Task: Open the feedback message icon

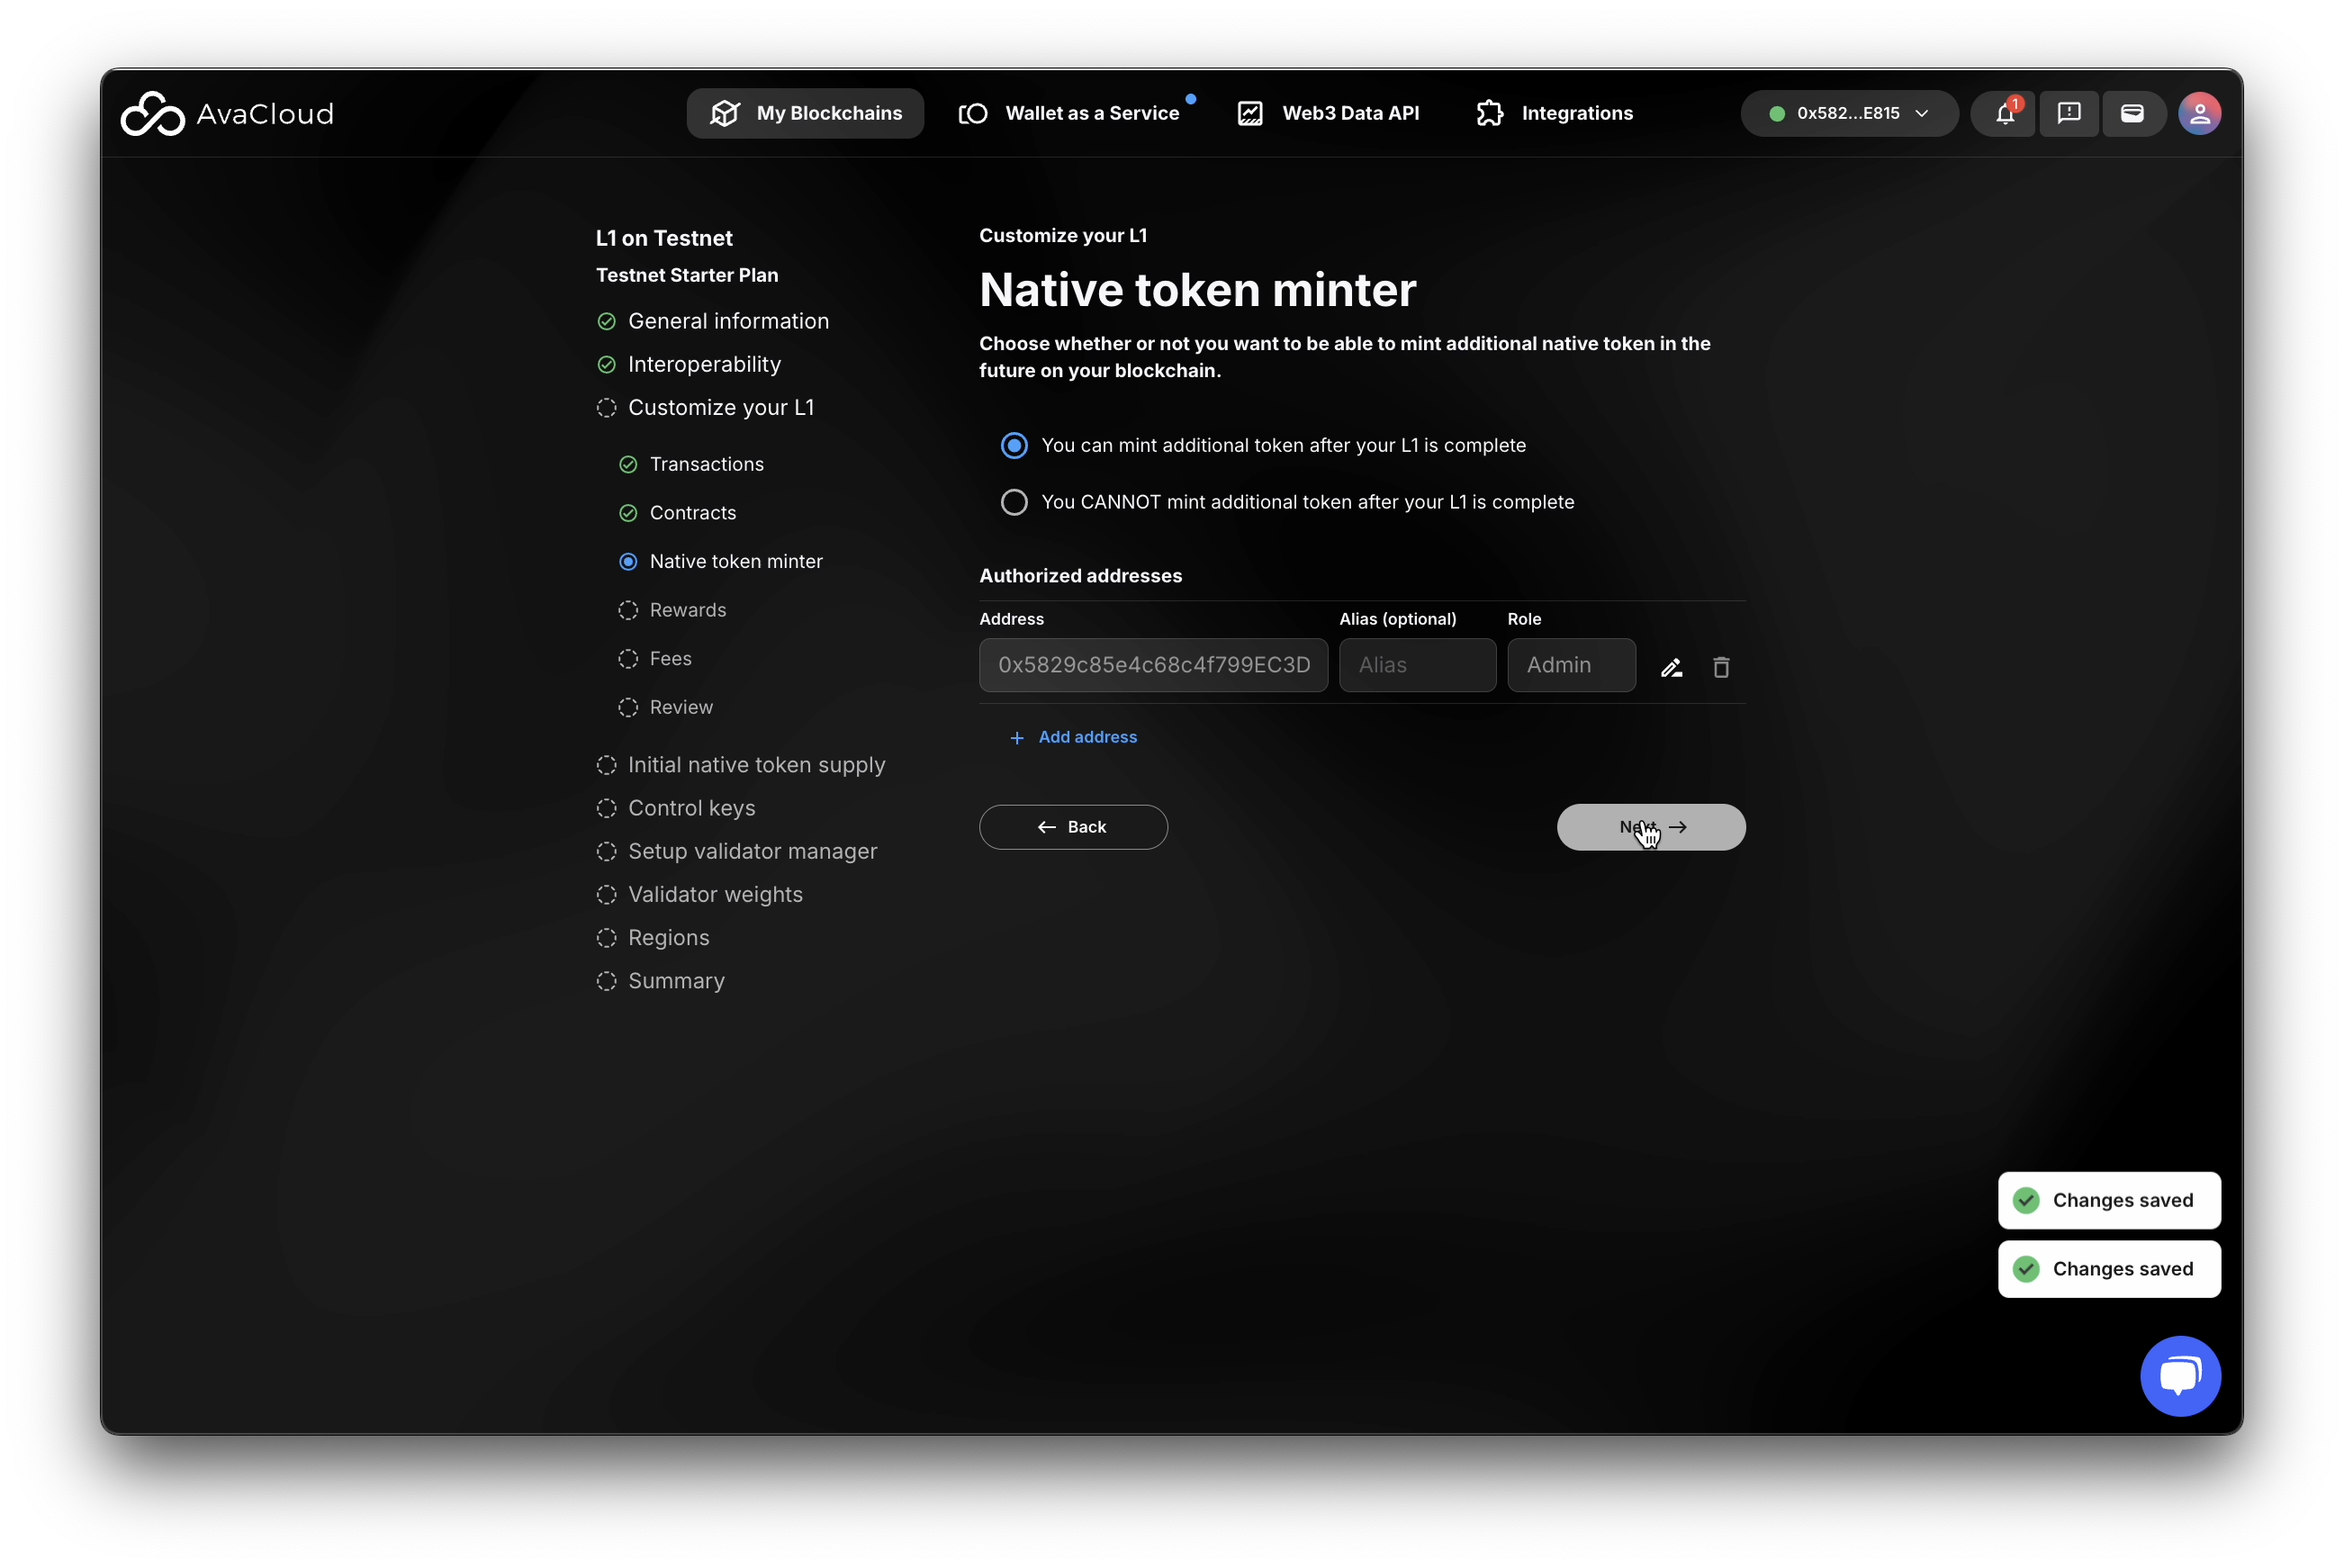Action: (2069, 114)
